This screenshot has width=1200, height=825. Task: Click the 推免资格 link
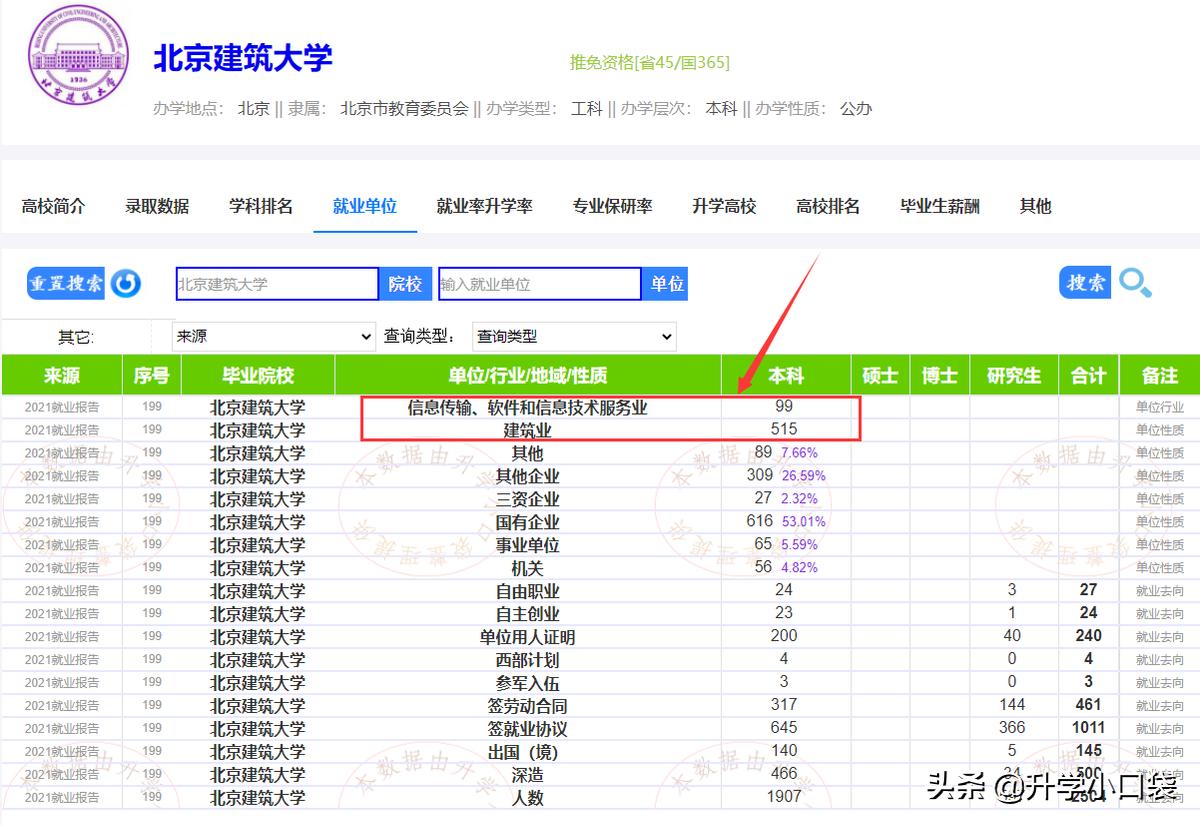[650, 62]
